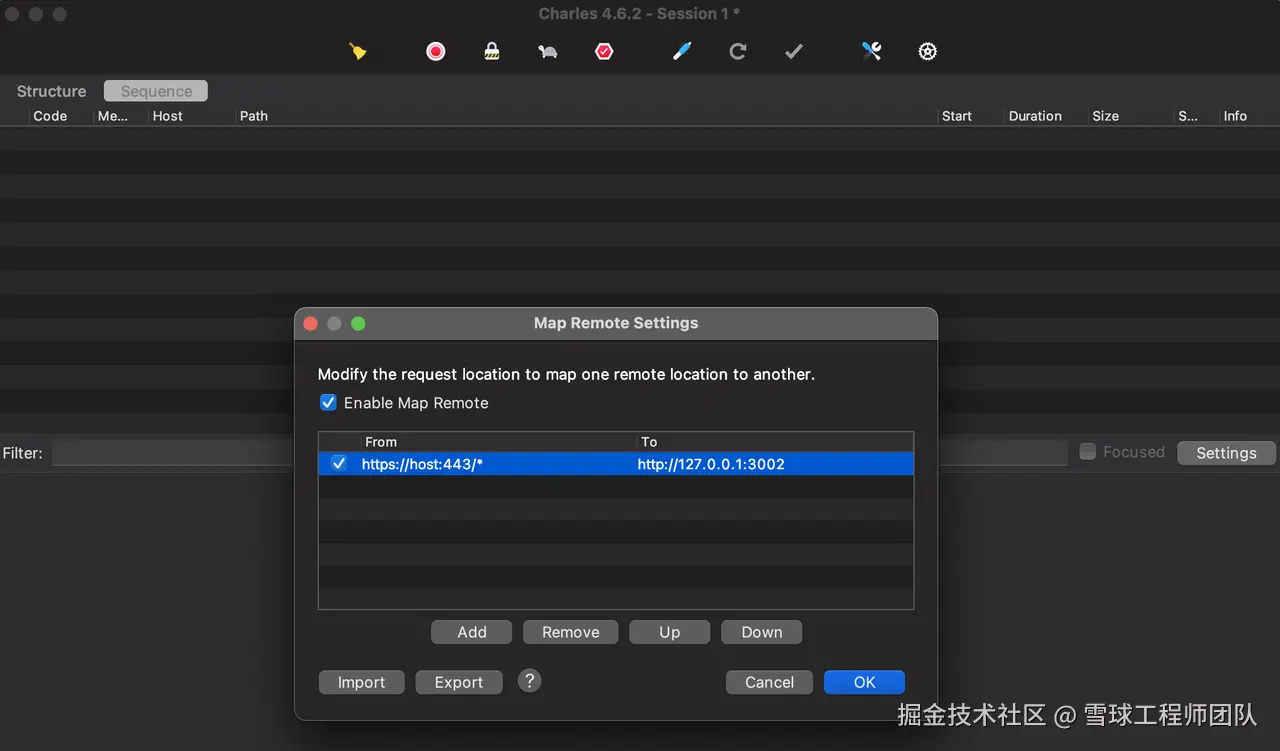
Task: Open the Settings gear icon
Action: (x=928, y=51)
